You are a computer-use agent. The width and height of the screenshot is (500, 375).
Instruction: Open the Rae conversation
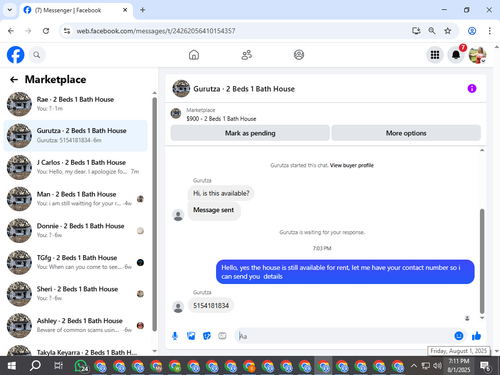tap(75, 104)
